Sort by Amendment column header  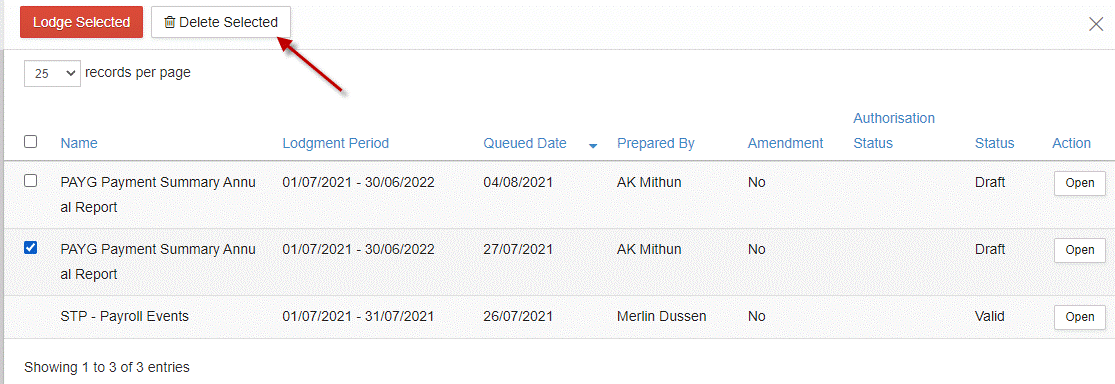[785, 143]
